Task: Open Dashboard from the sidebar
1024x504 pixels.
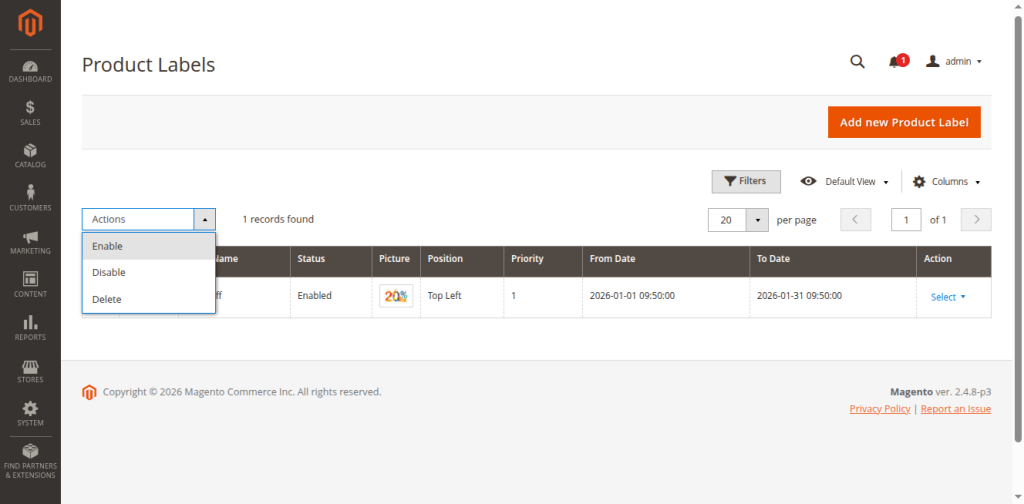Action: coord(30,70)
